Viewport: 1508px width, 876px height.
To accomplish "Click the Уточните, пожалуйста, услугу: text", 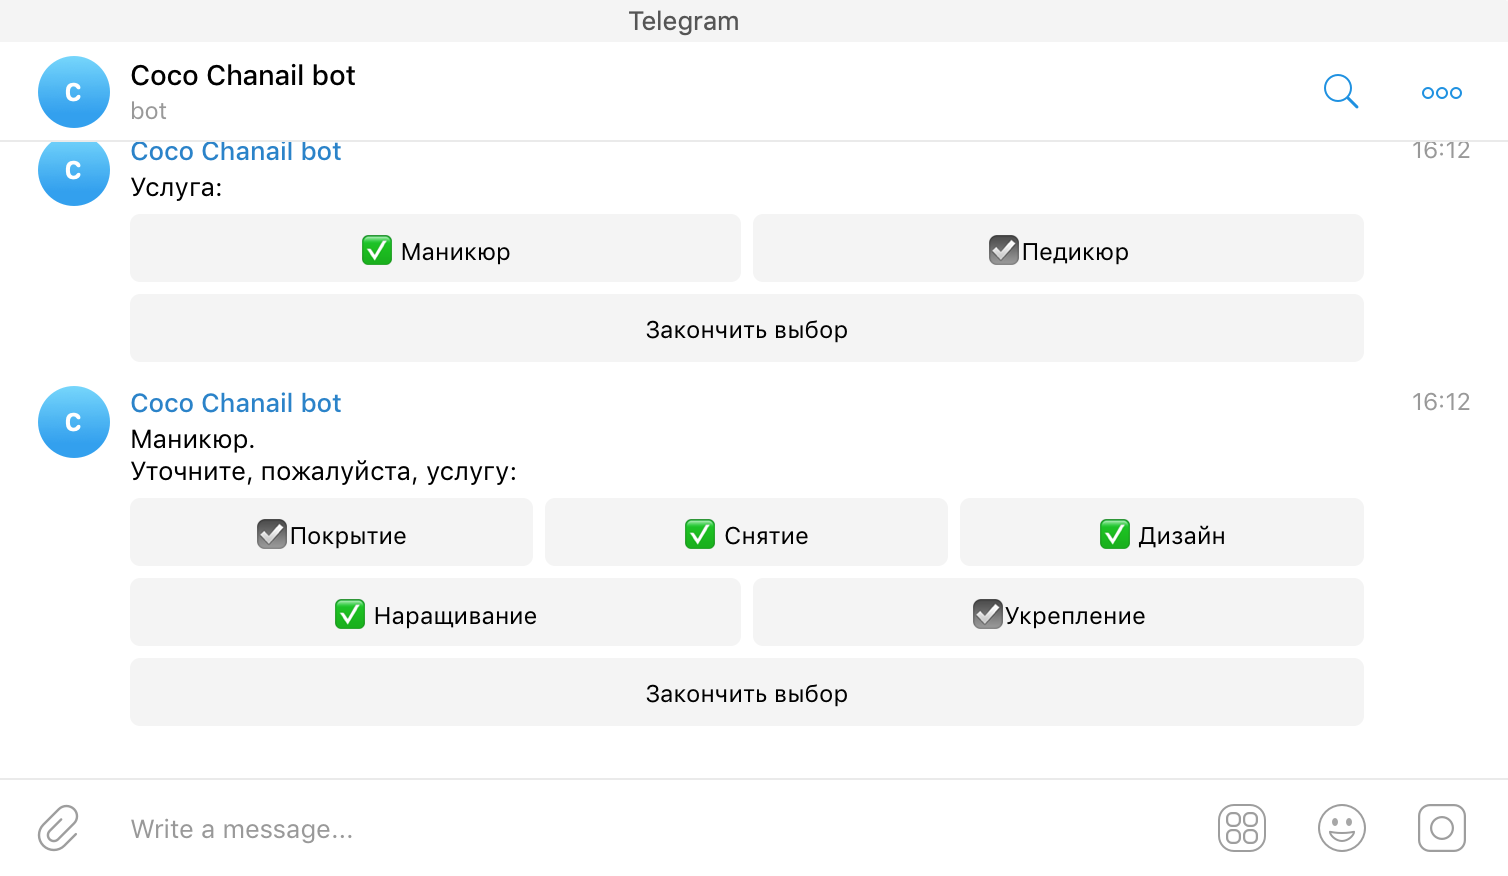I will pyautogui.click(x=324, y=472).
